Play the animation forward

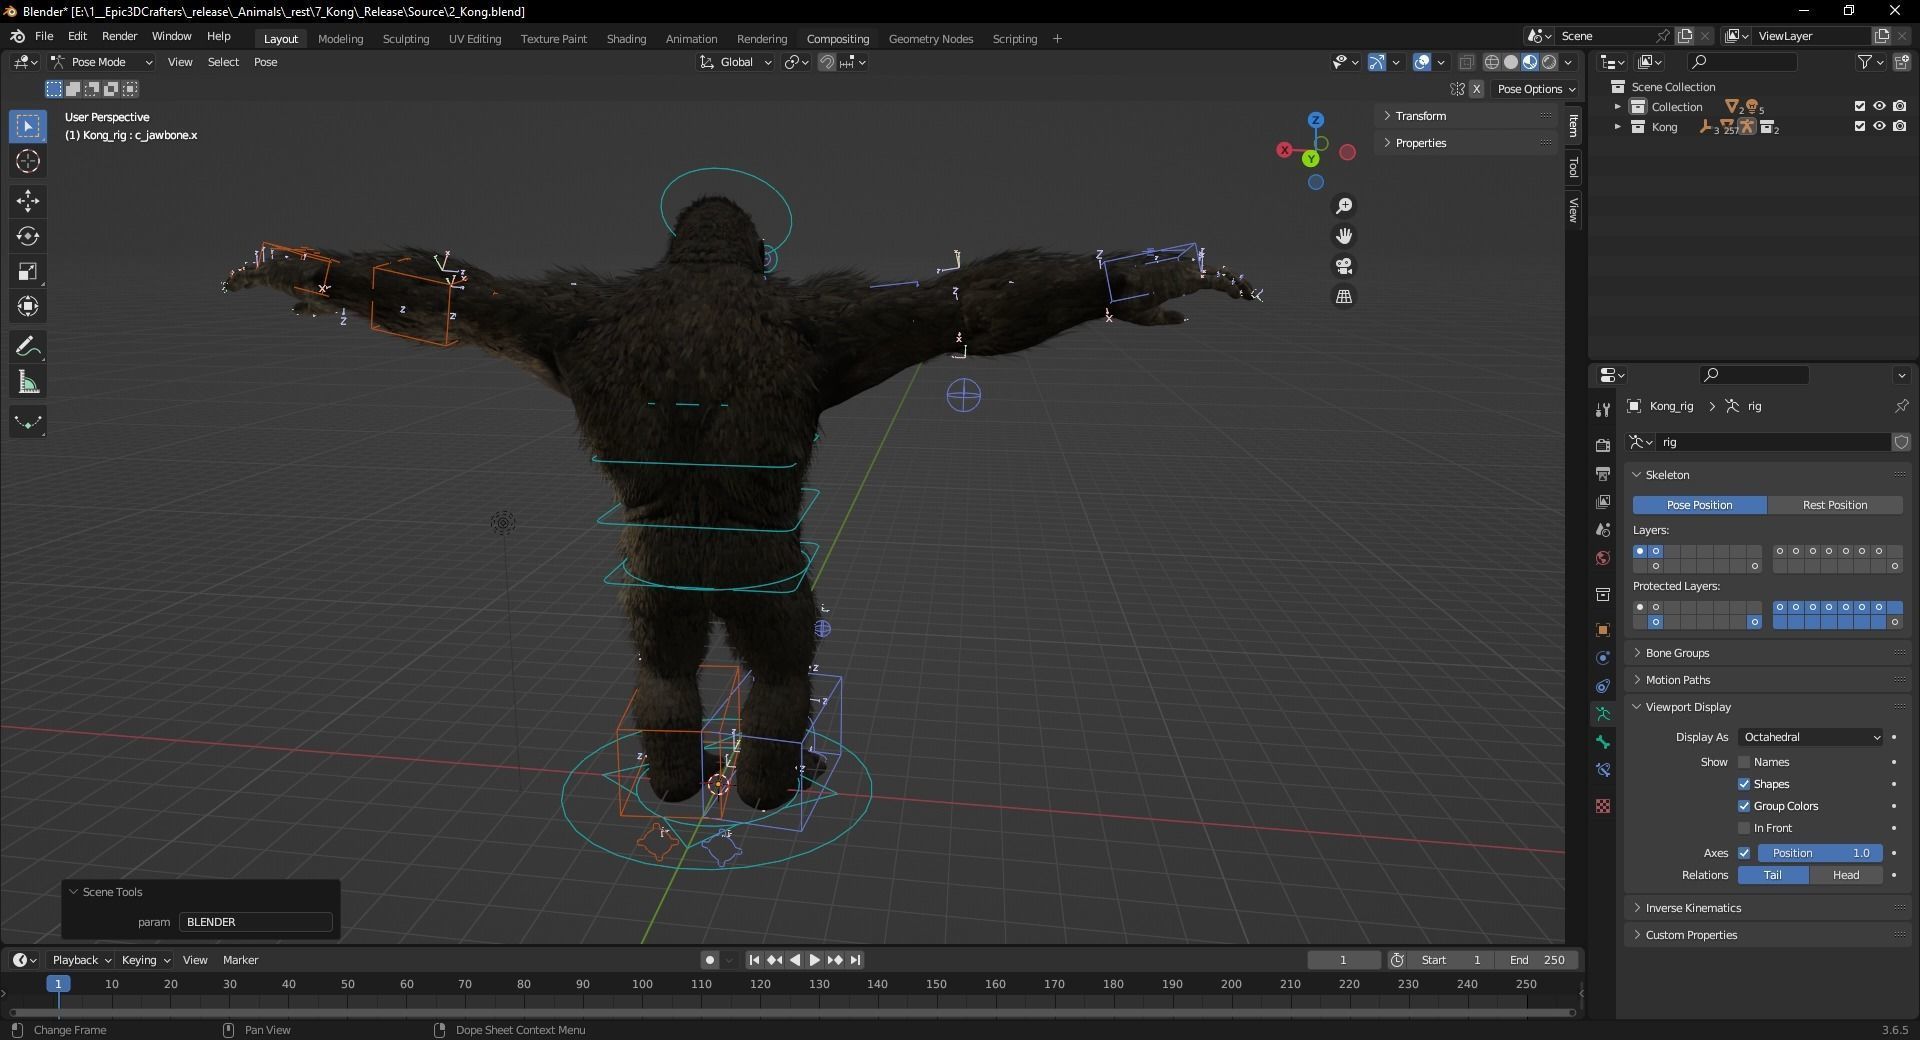[814, 960]
